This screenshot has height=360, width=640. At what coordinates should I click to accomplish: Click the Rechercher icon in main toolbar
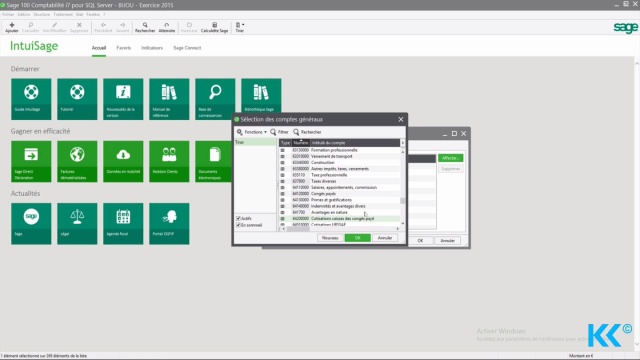tap(145, 27)
